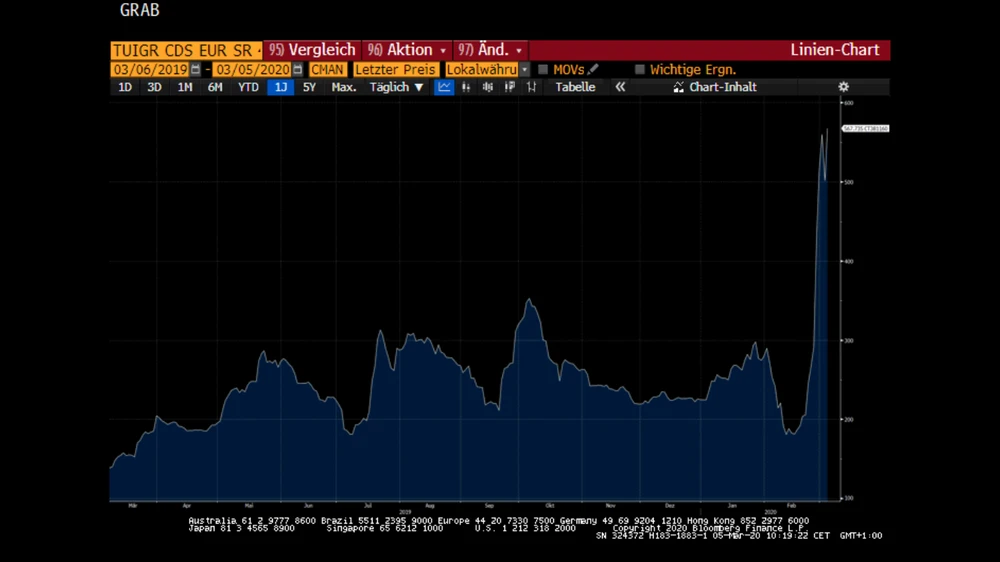This screenshot has height=562, width=1000.
Task: Open the Änd. menu
Action: (491, 50)
